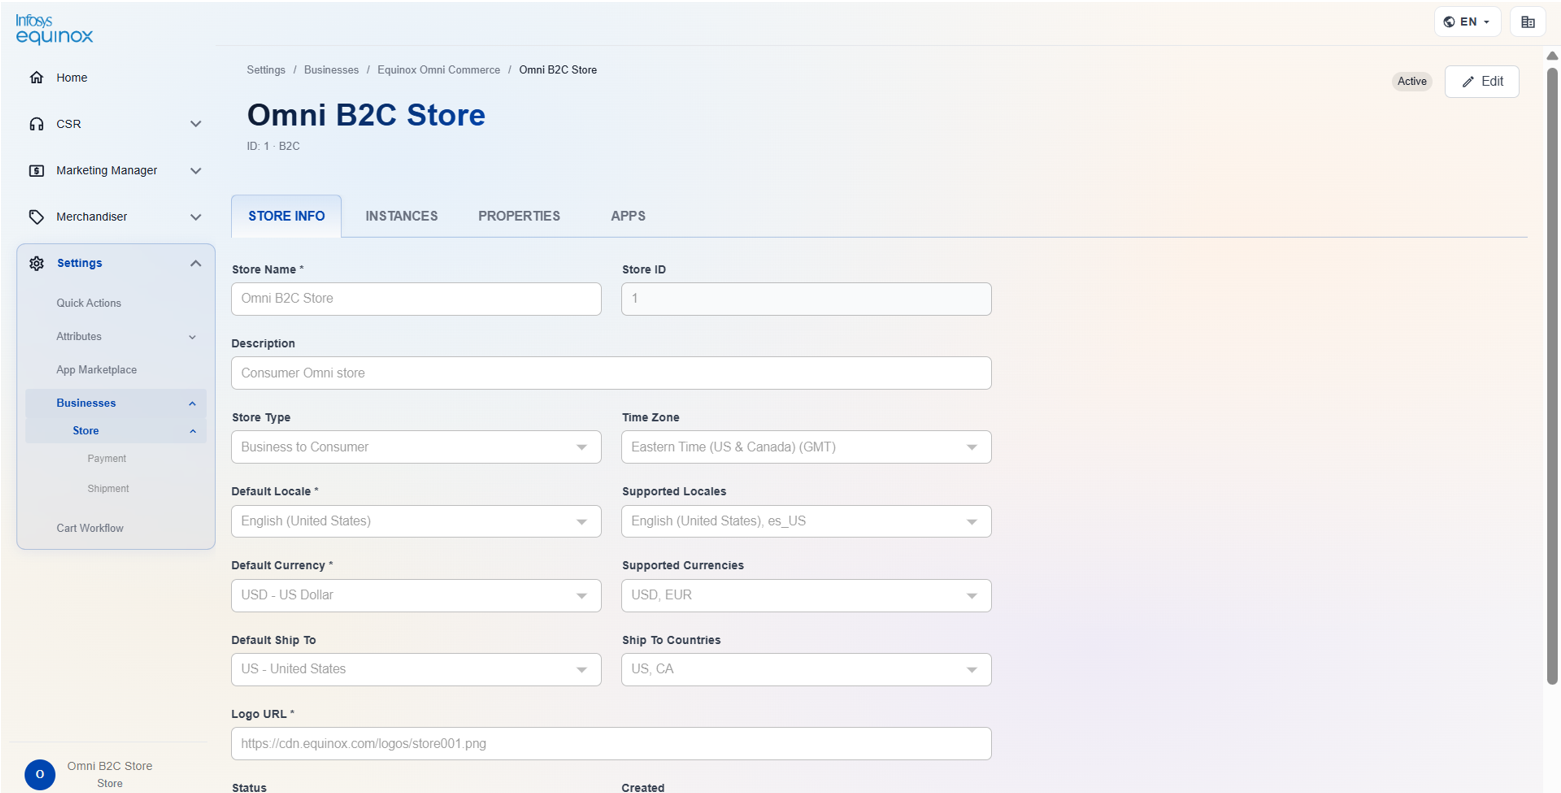The width and height of the screenshot is (1561, 793).
Task: Click the pencil icon on Edit
Action: 1468,82
